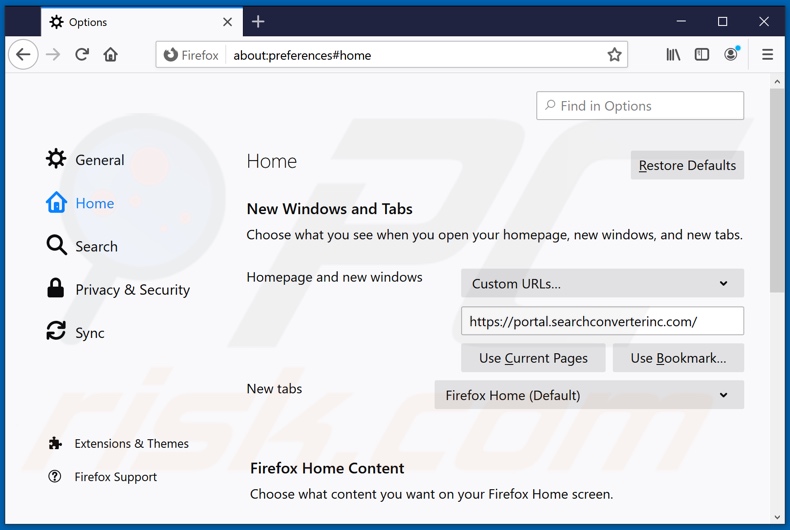This screenshot has height=530, width=790.
Task: Go to the browser home page
Action: (111, 55)
